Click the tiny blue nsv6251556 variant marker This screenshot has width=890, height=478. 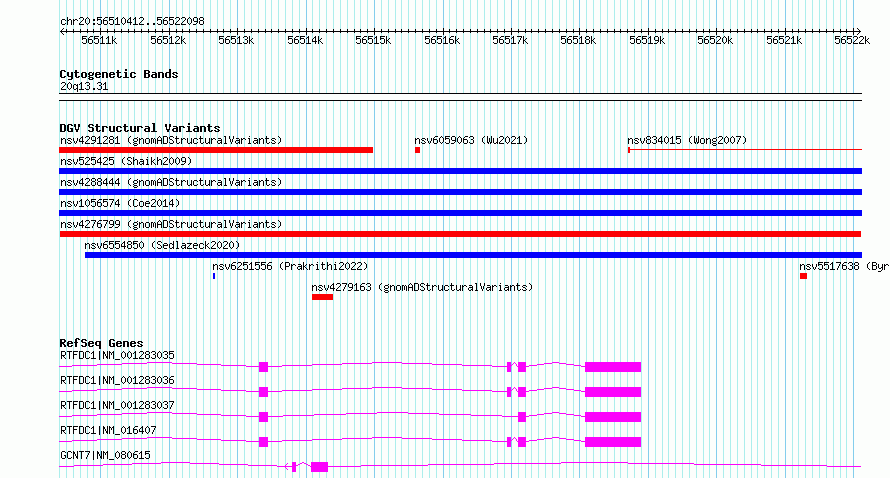coord(214,276)
